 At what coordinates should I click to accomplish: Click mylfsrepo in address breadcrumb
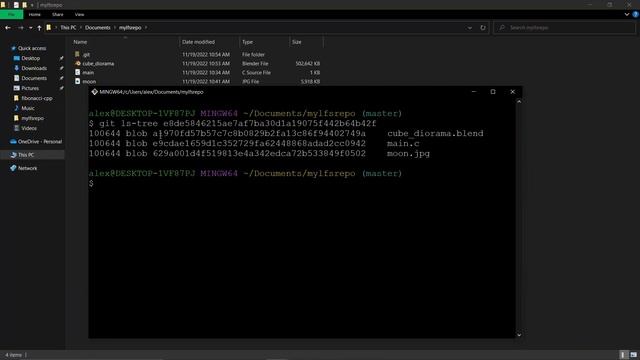pos(130,28)
